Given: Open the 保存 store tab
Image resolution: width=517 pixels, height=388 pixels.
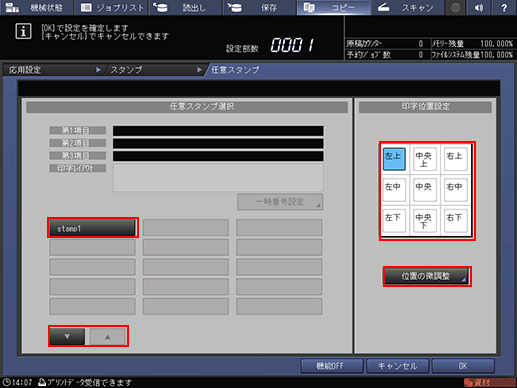Looking at the screenshot, I should click(x=259, y=7).
